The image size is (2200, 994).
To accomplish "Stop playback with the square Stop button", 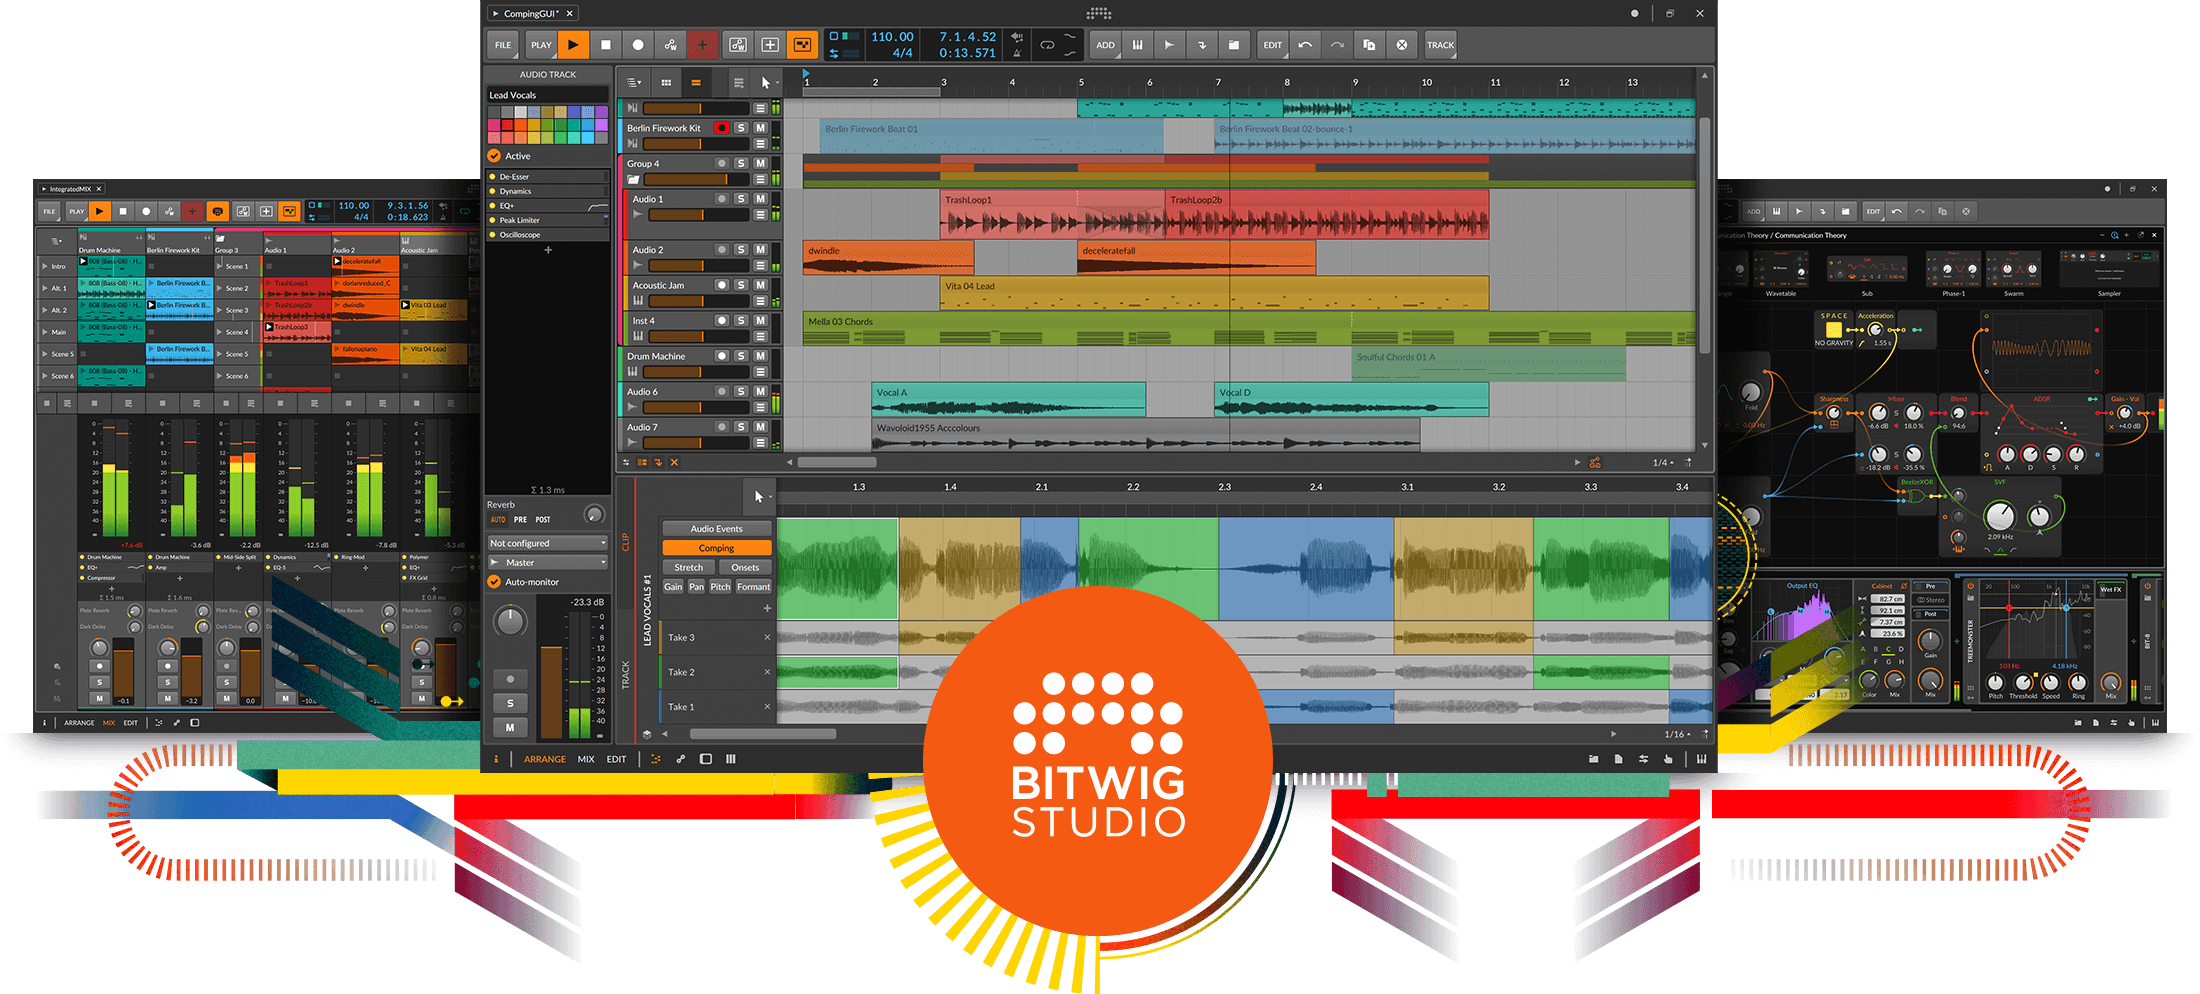I will [605, 45].
